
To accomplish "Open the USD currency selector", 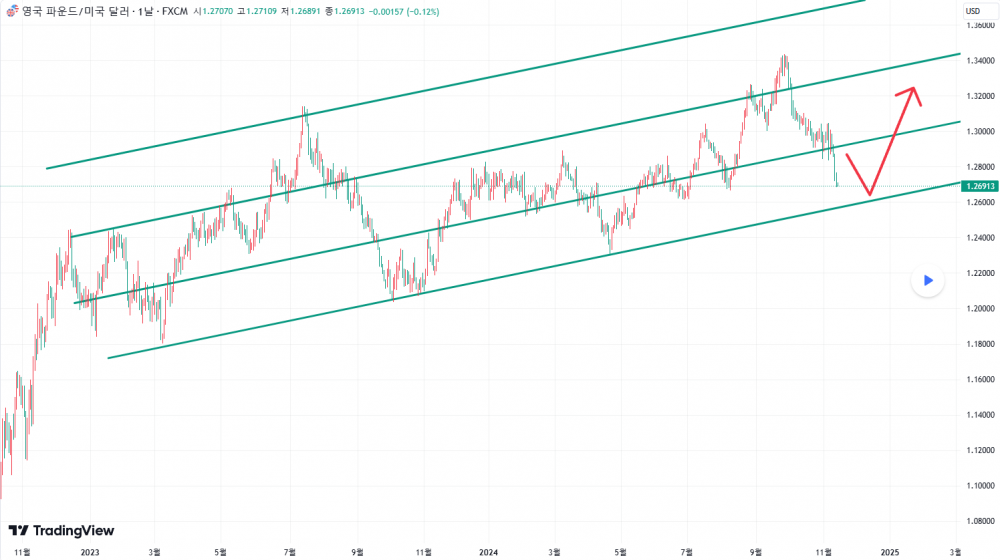I will pos(974,11).
